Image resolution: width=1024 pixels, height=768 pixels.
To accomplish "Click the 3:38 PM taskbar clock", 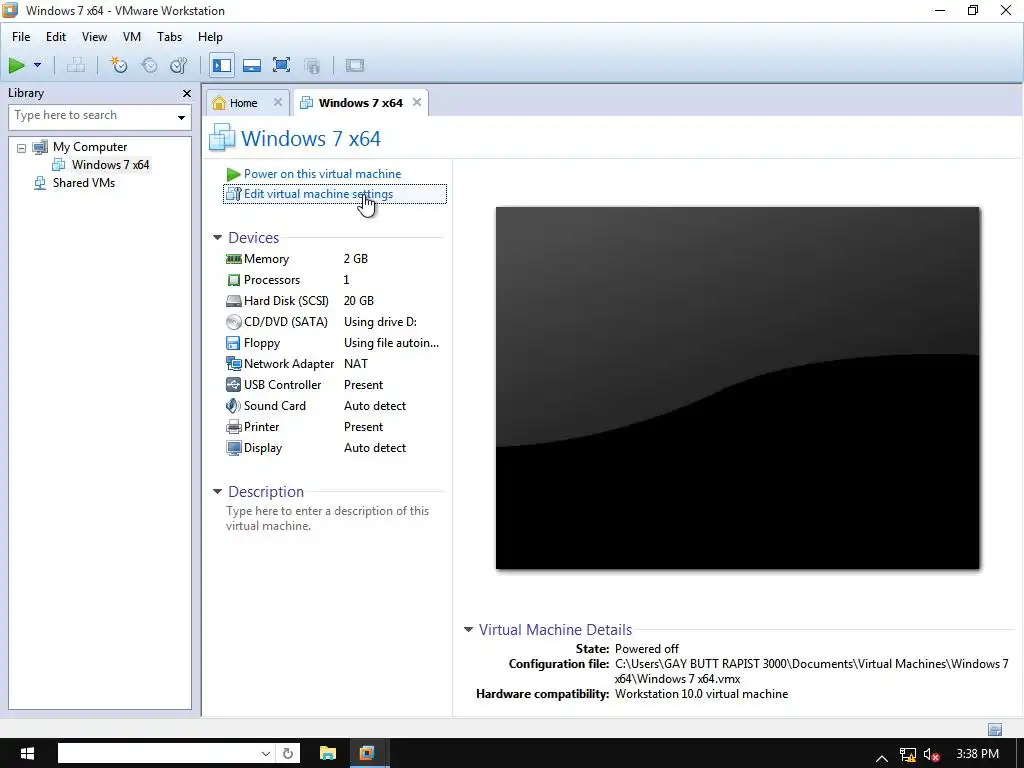I will pos(978,754).
